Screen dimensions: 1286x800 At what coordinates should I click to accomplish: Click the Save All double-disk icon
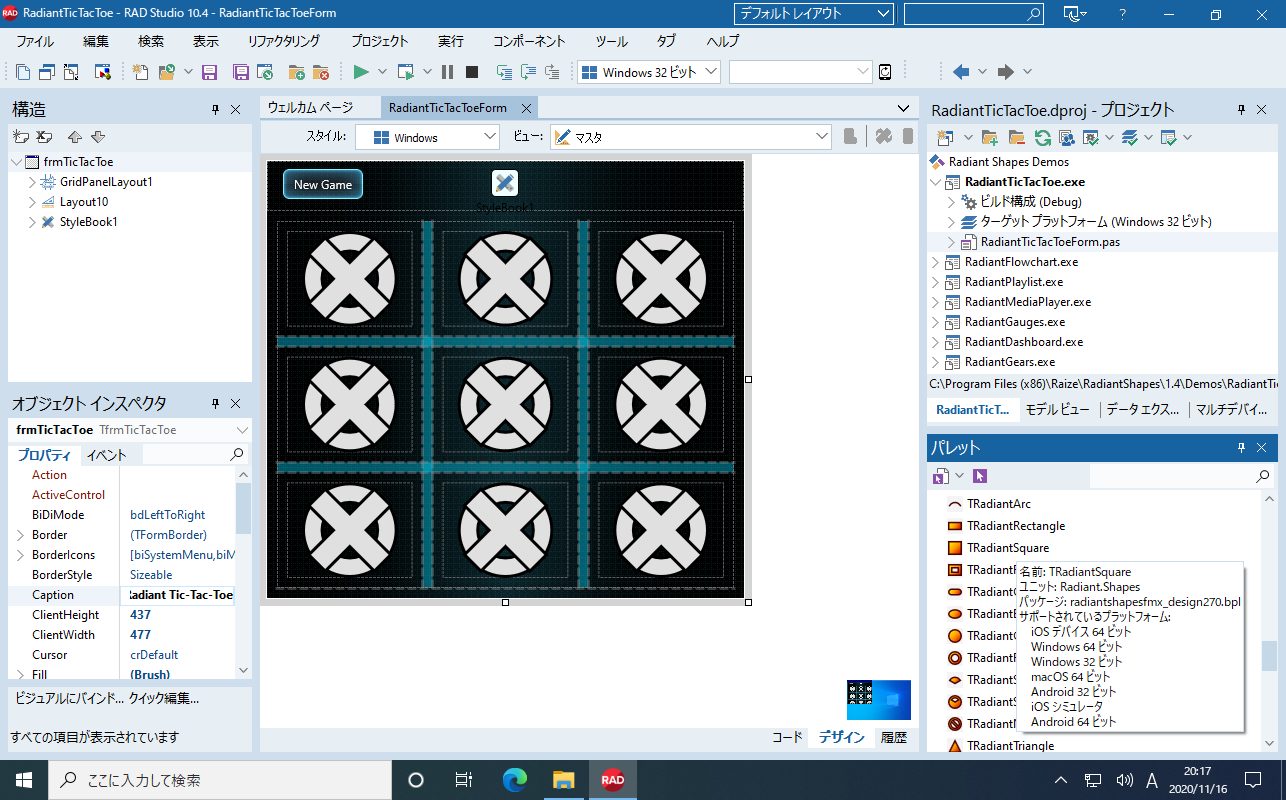click(240, 72)
